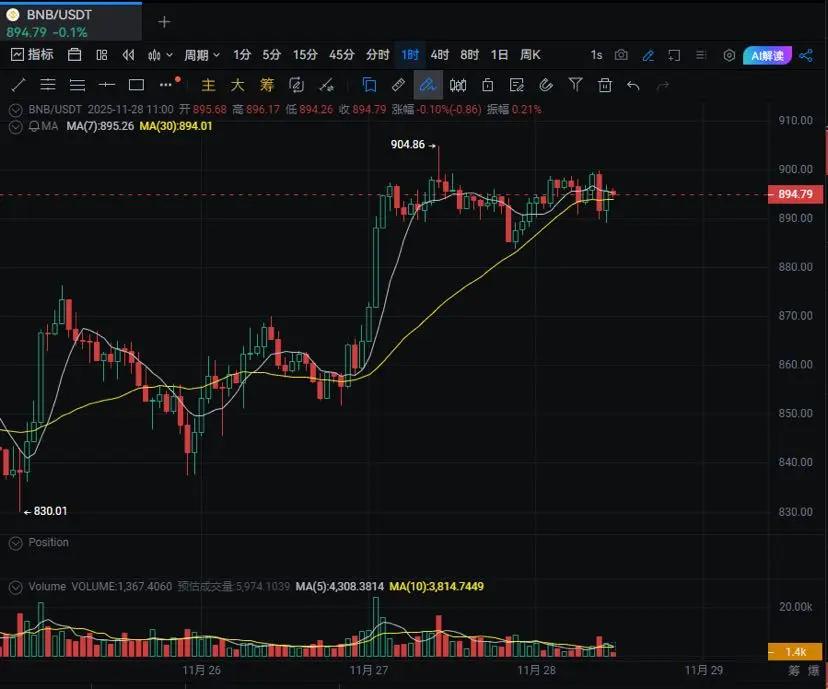Select the horizontal segment line tool
Viewport: 828px width, 689px height.
coord(107,84)
